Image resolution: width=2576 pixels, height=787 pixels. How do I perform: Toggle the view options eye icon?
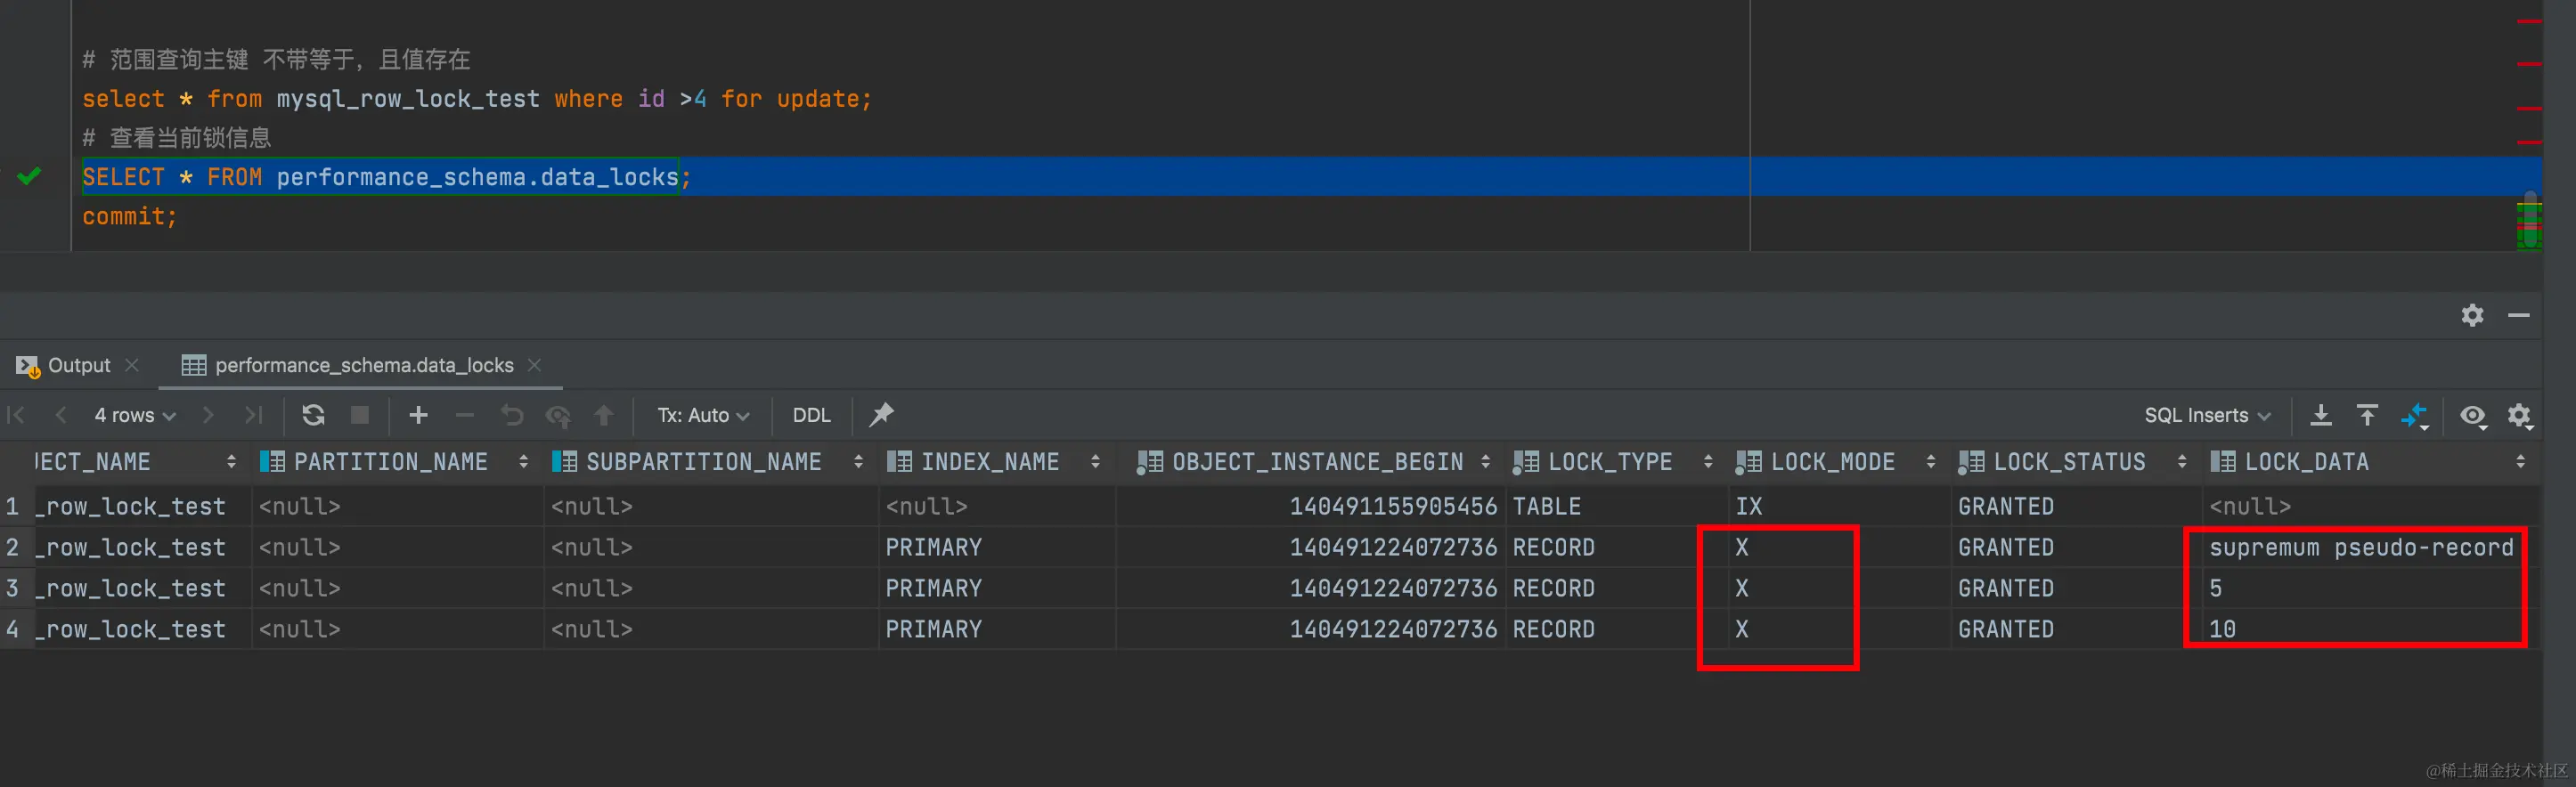pos(2473,415)
